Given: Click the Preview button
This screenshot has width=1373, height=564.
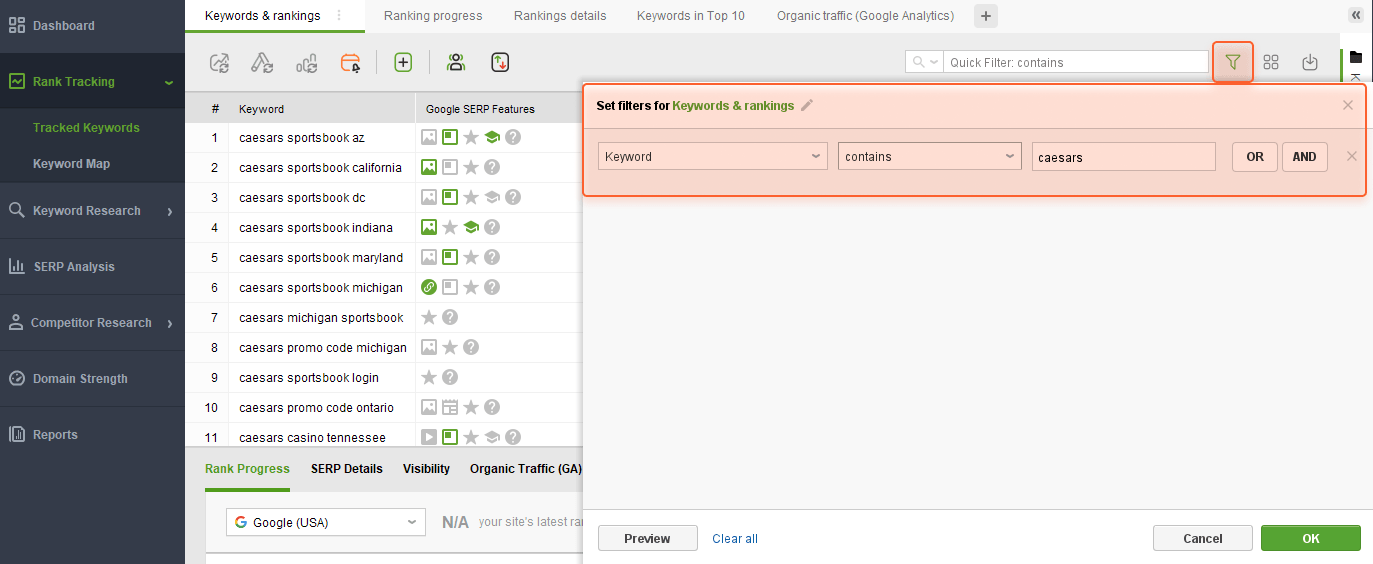Looking at the screenshot, I should 647,538.
